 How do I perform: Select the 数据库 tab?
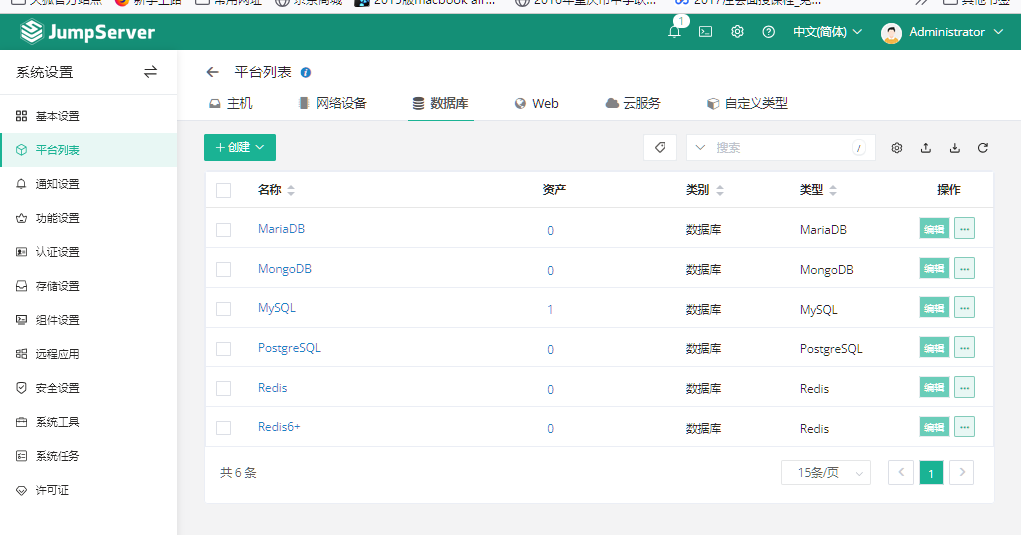(x=441, y=103)
